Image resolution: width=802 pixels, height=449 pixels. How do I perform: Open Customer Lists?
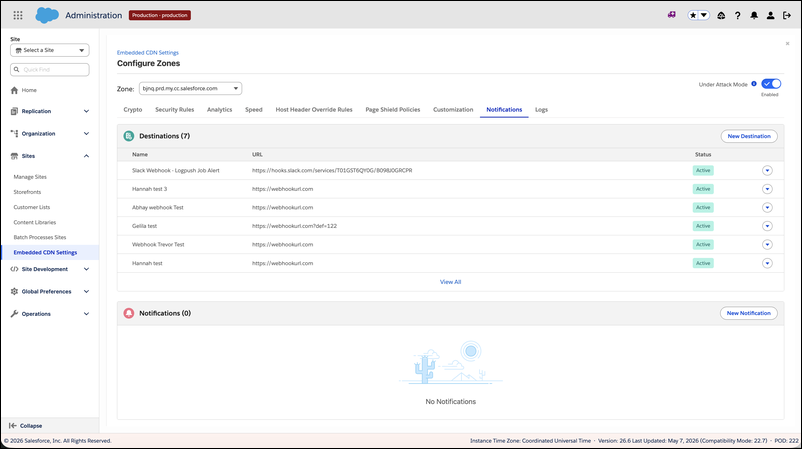[32, 207]
